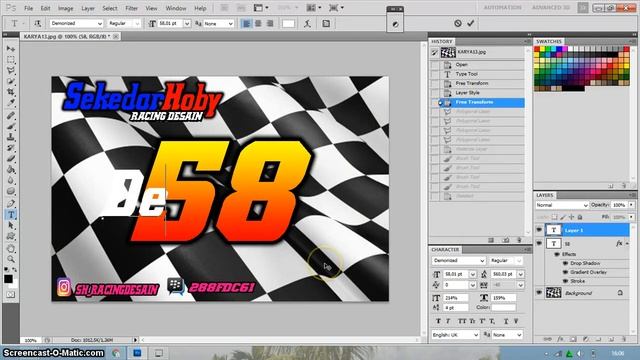This screenshot has width=640, height=360.
Task: Select the Zoom tool
Action: [x=11, y=259]
